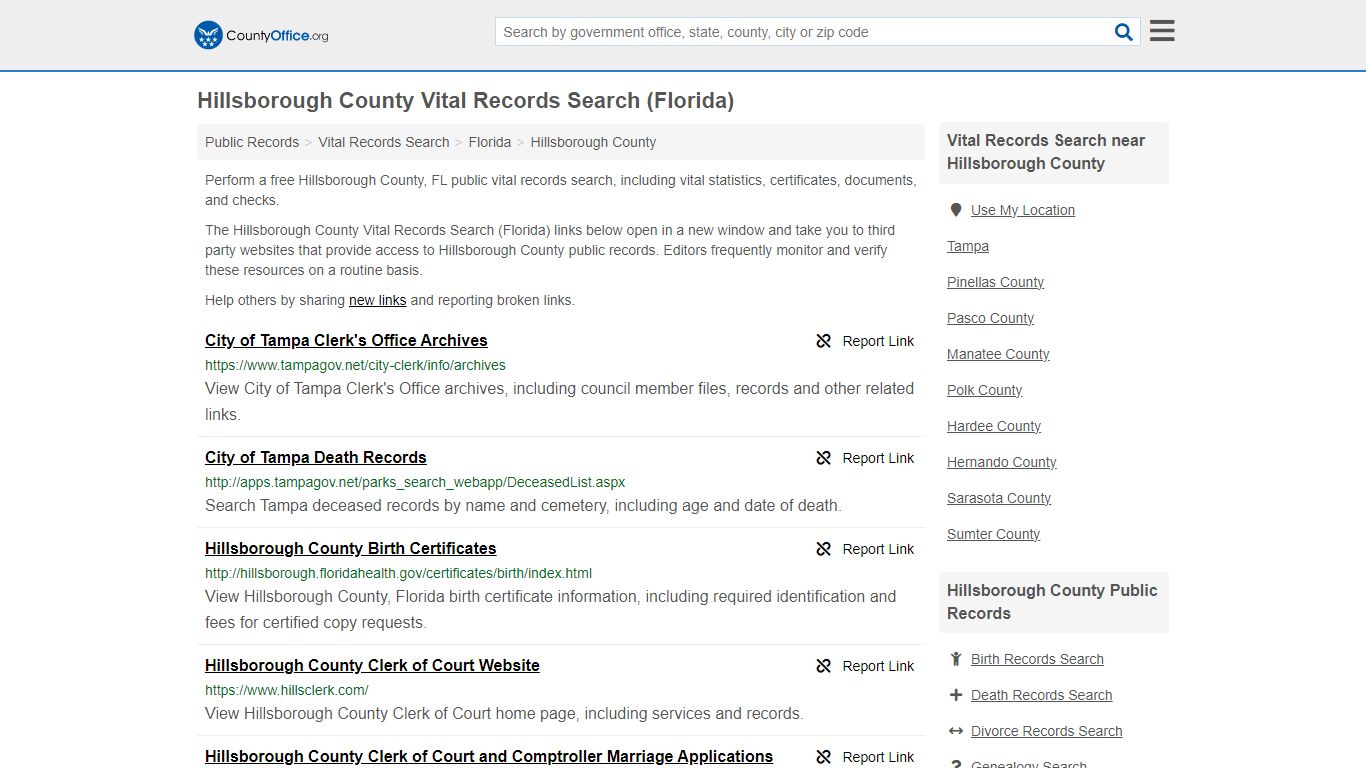
Task: Open tampagov.net city-clerk archives URL
Action: click(x=355, y=365)
